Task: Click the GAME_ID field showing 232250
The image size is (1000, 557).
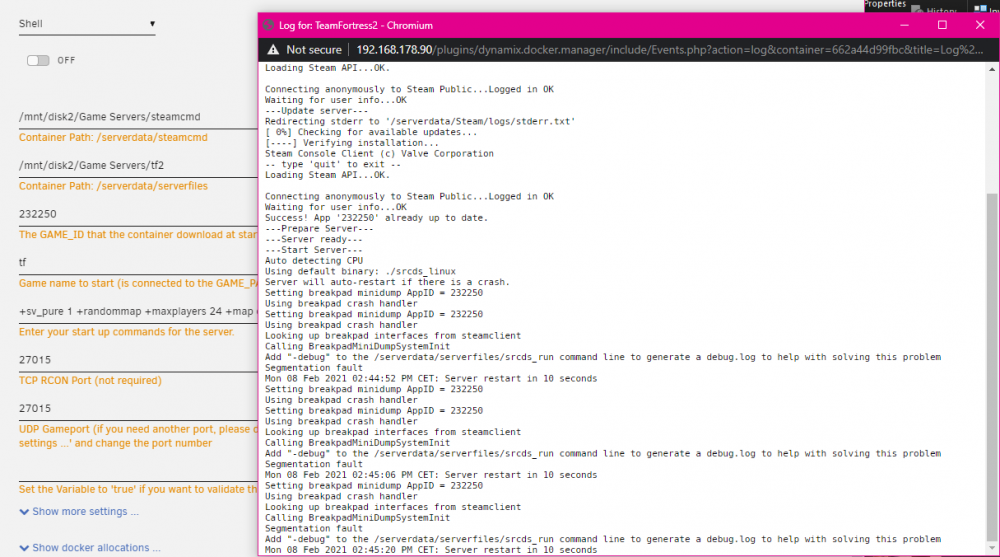Action: pos(138,214)
